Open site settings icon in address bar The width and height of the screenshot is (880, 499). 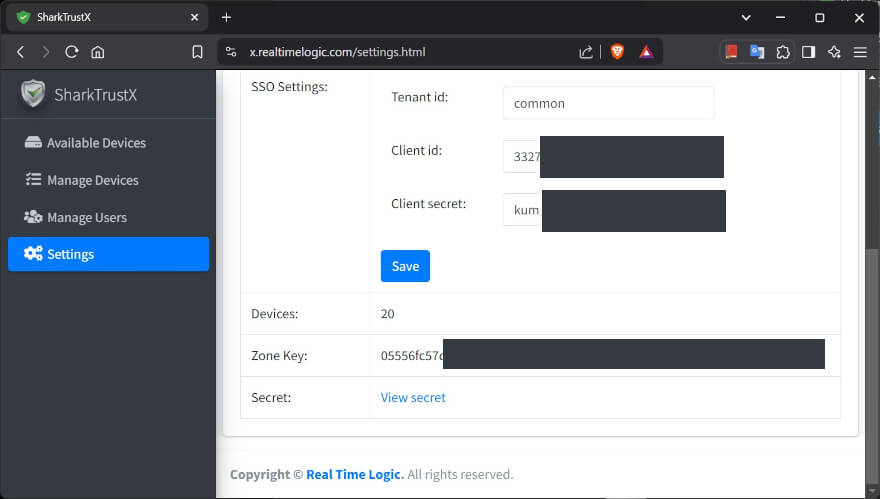coord(231,52)
